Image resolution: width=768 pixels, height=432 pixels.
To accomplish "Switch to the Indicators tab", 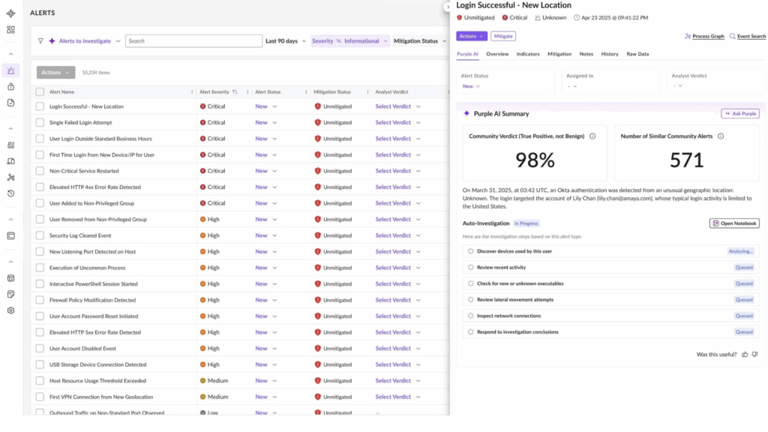I will point(528,54).
